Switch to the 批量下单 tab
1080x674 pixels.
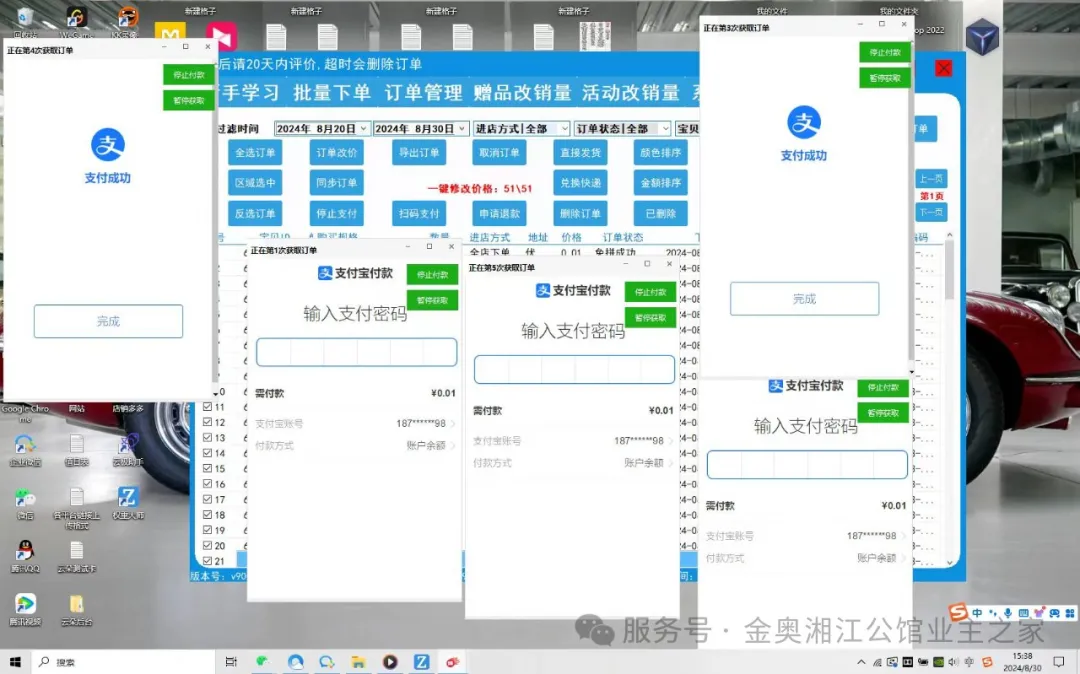331,93
